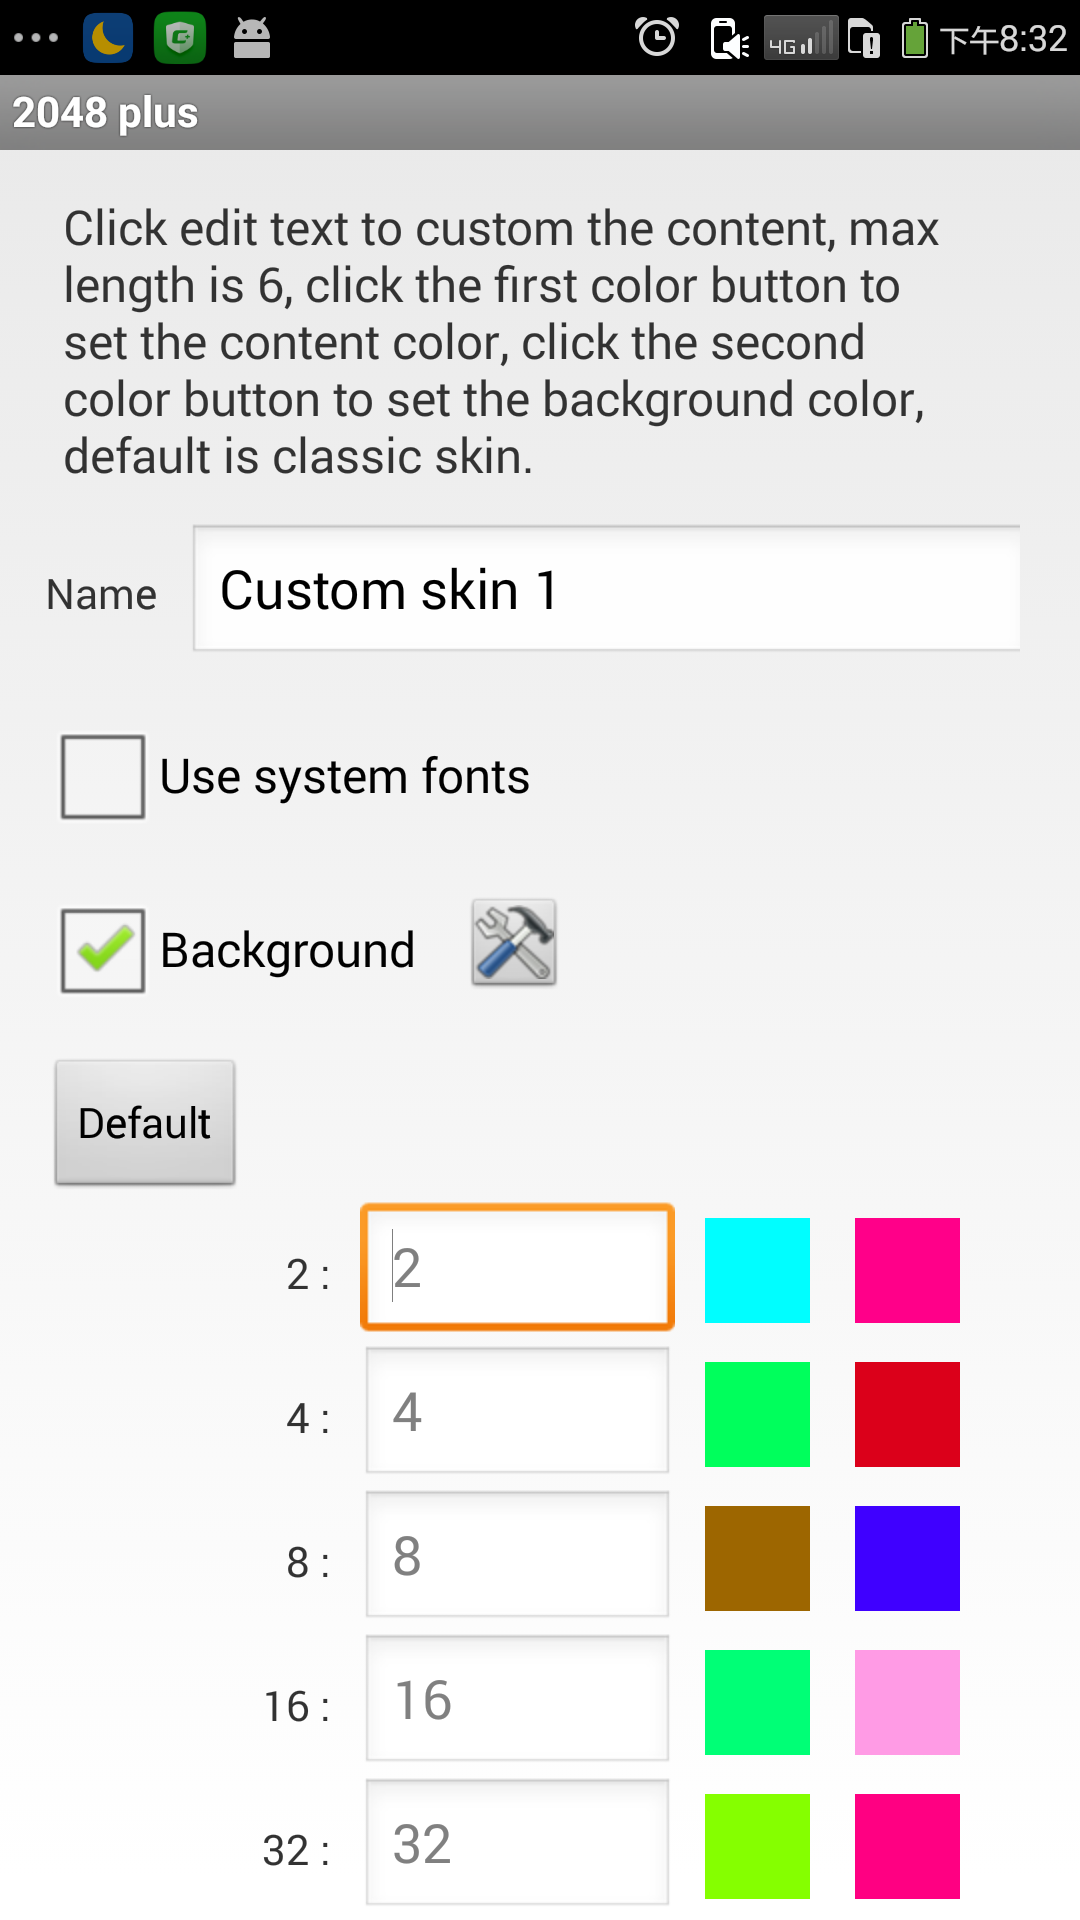Uncheck the Background checkbox
The image size is (1080, 1920).
point(103,951)
